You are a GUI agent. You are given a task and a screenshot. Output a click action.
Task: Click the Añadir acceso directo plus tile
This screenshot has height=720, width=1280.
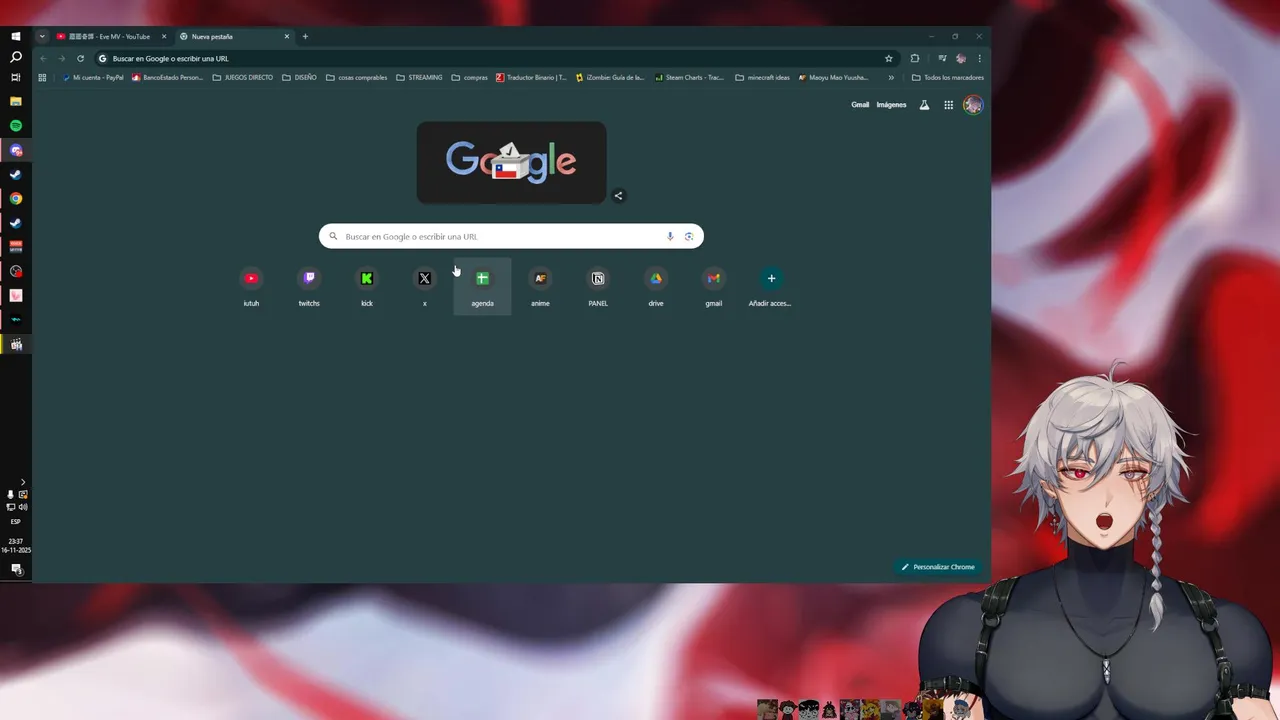click(771, 286)
